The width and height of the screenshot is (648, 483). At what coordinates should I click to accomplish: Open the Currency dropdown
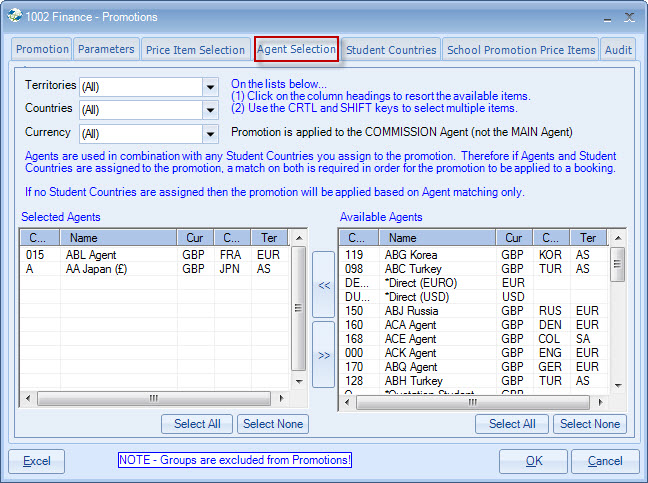(210, 134)
